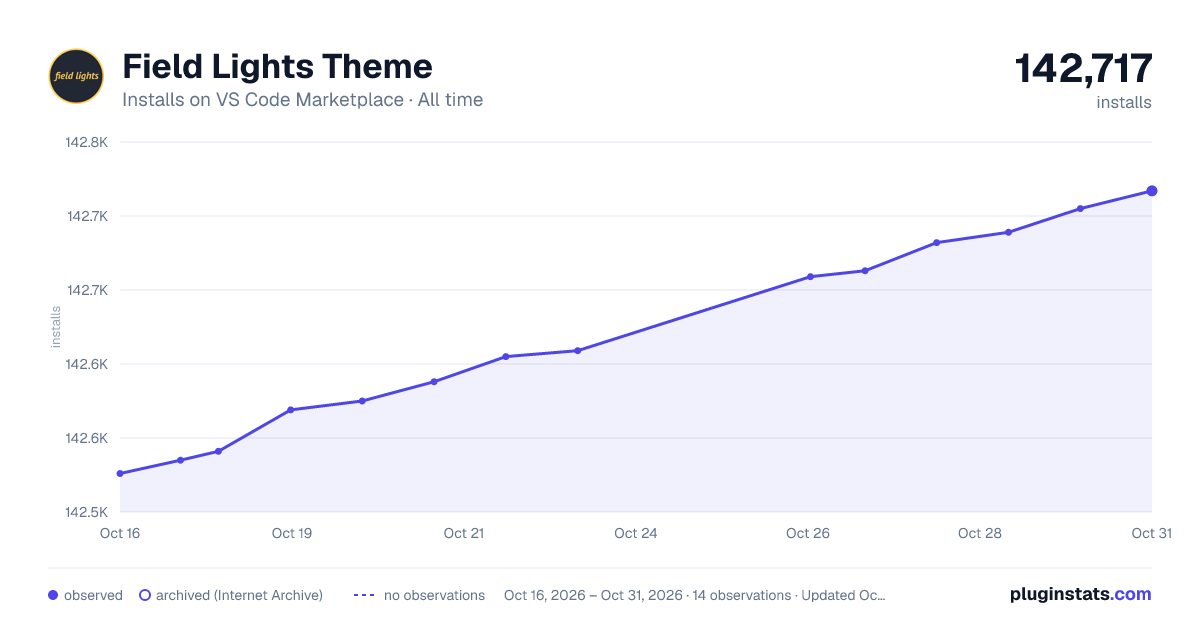Click the 142.8K y-axis label
1200x630 pixels.
87,142
